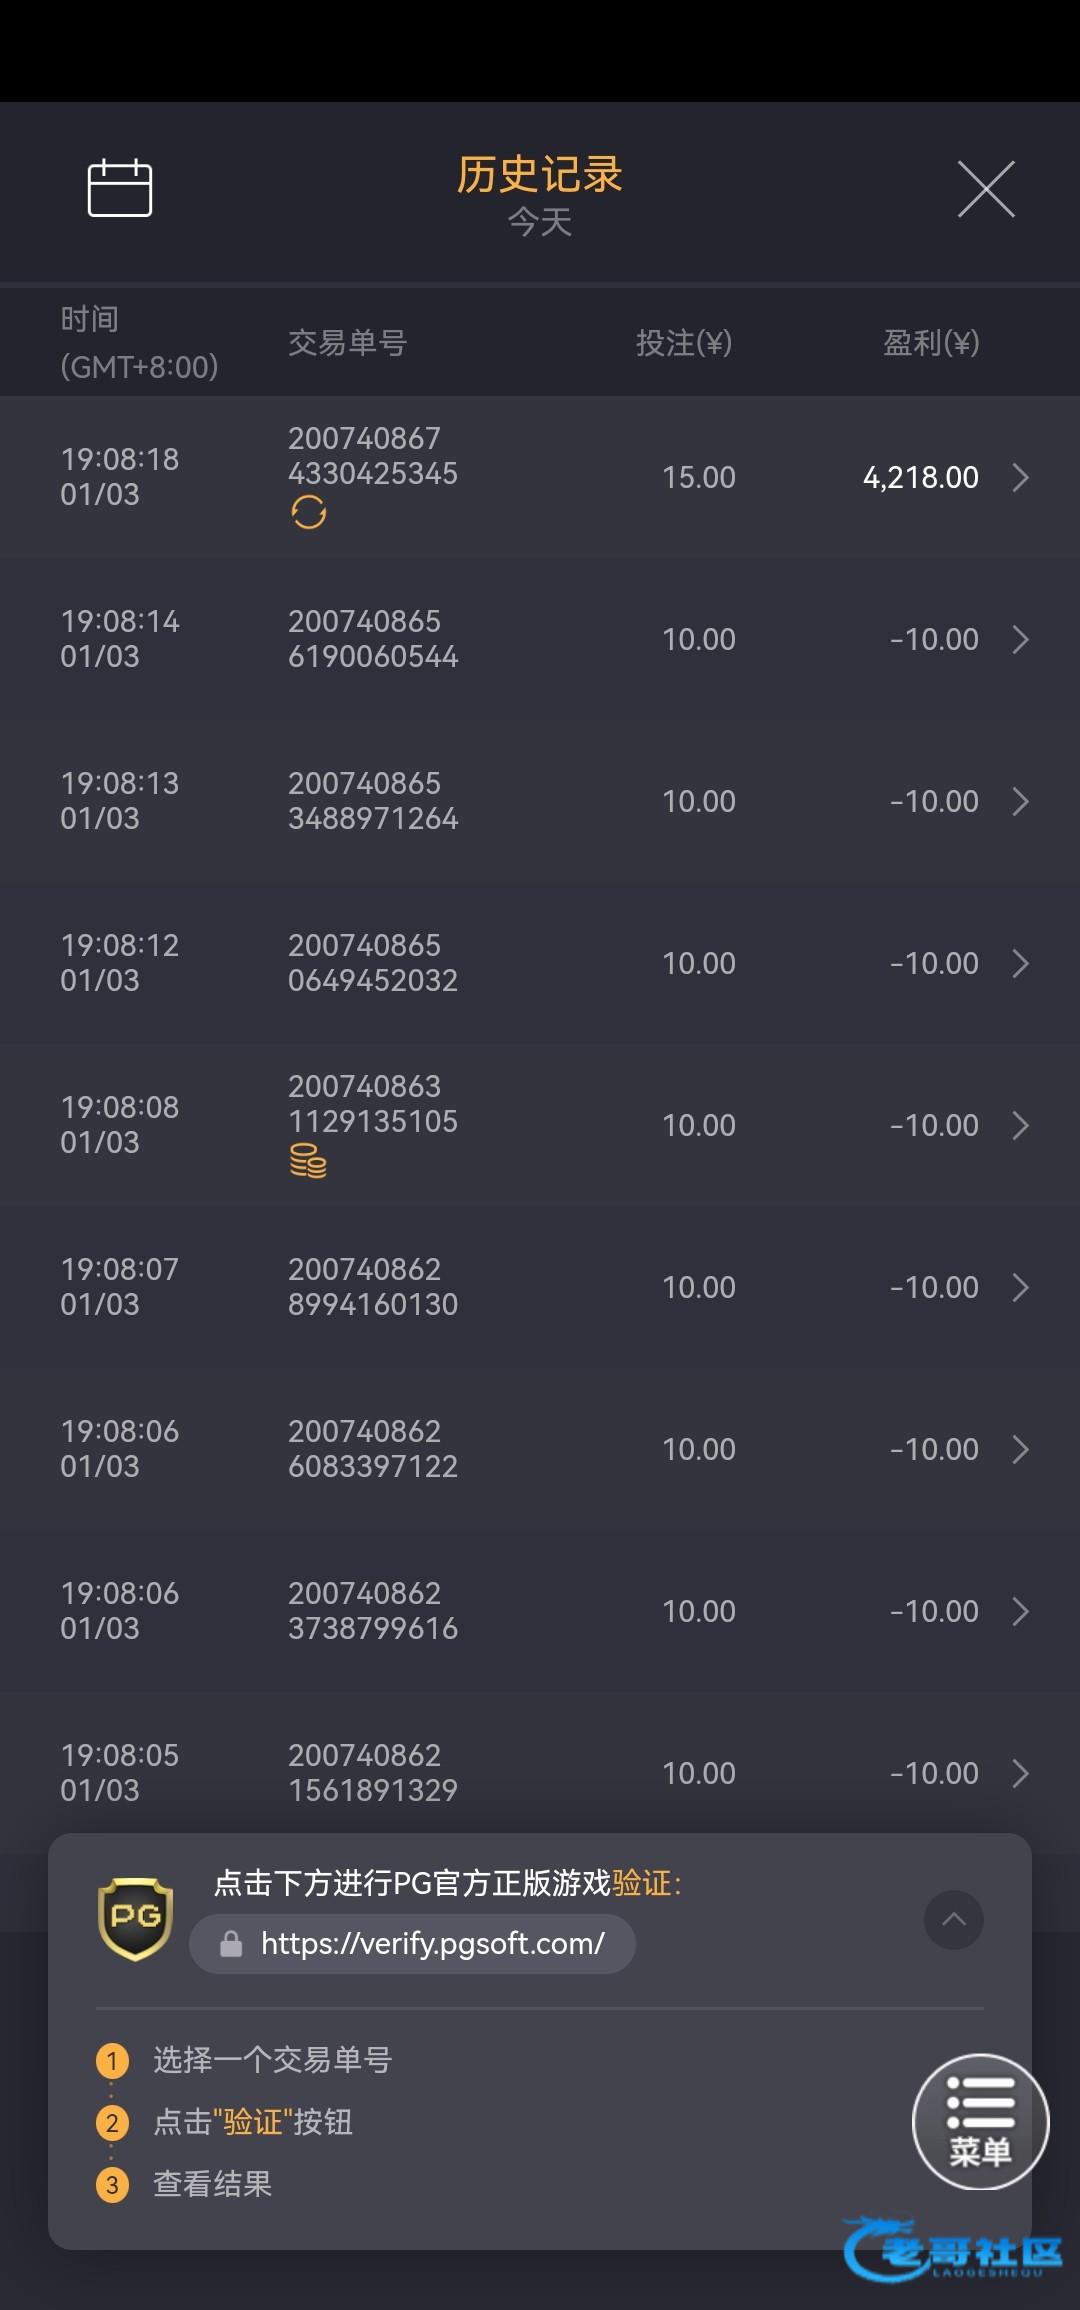This screenshot has width=1080, height=2310.
Task: Click the PG shield logo
Action: pyautogui.click(x=136, y=1918)
